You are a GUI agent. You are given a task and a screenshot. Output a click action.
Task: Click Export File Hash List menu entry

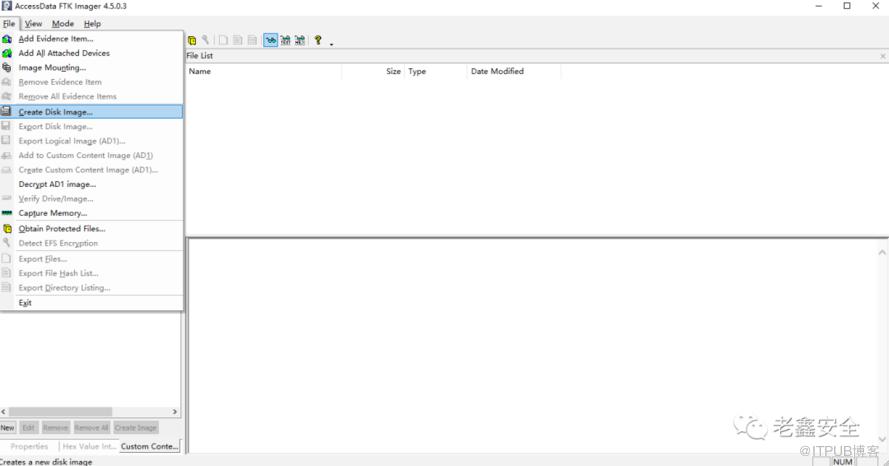(x=92, y=273)
